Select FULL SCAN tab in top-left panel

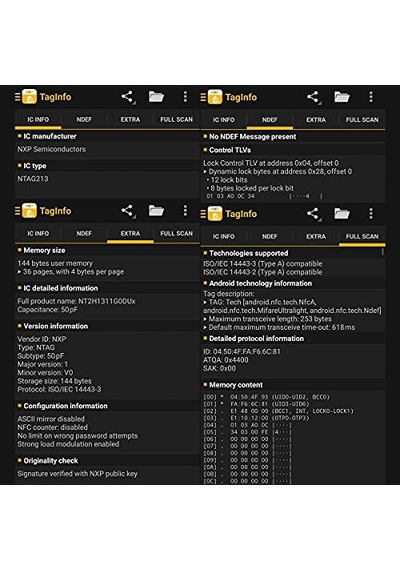176,120
